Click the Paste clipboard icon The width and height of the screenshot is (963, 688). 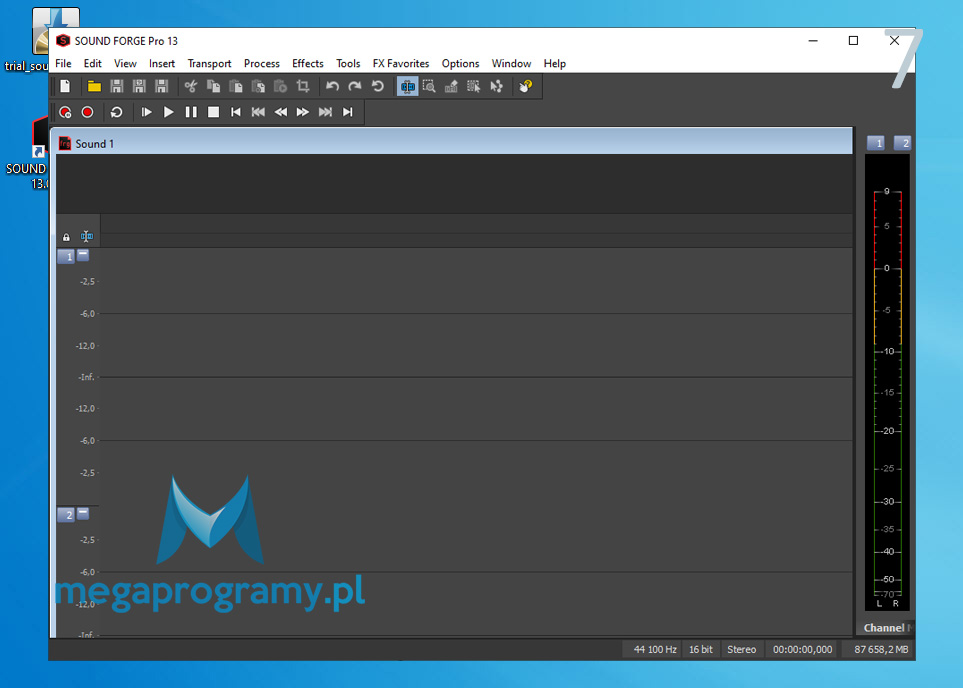click(236, 87)
